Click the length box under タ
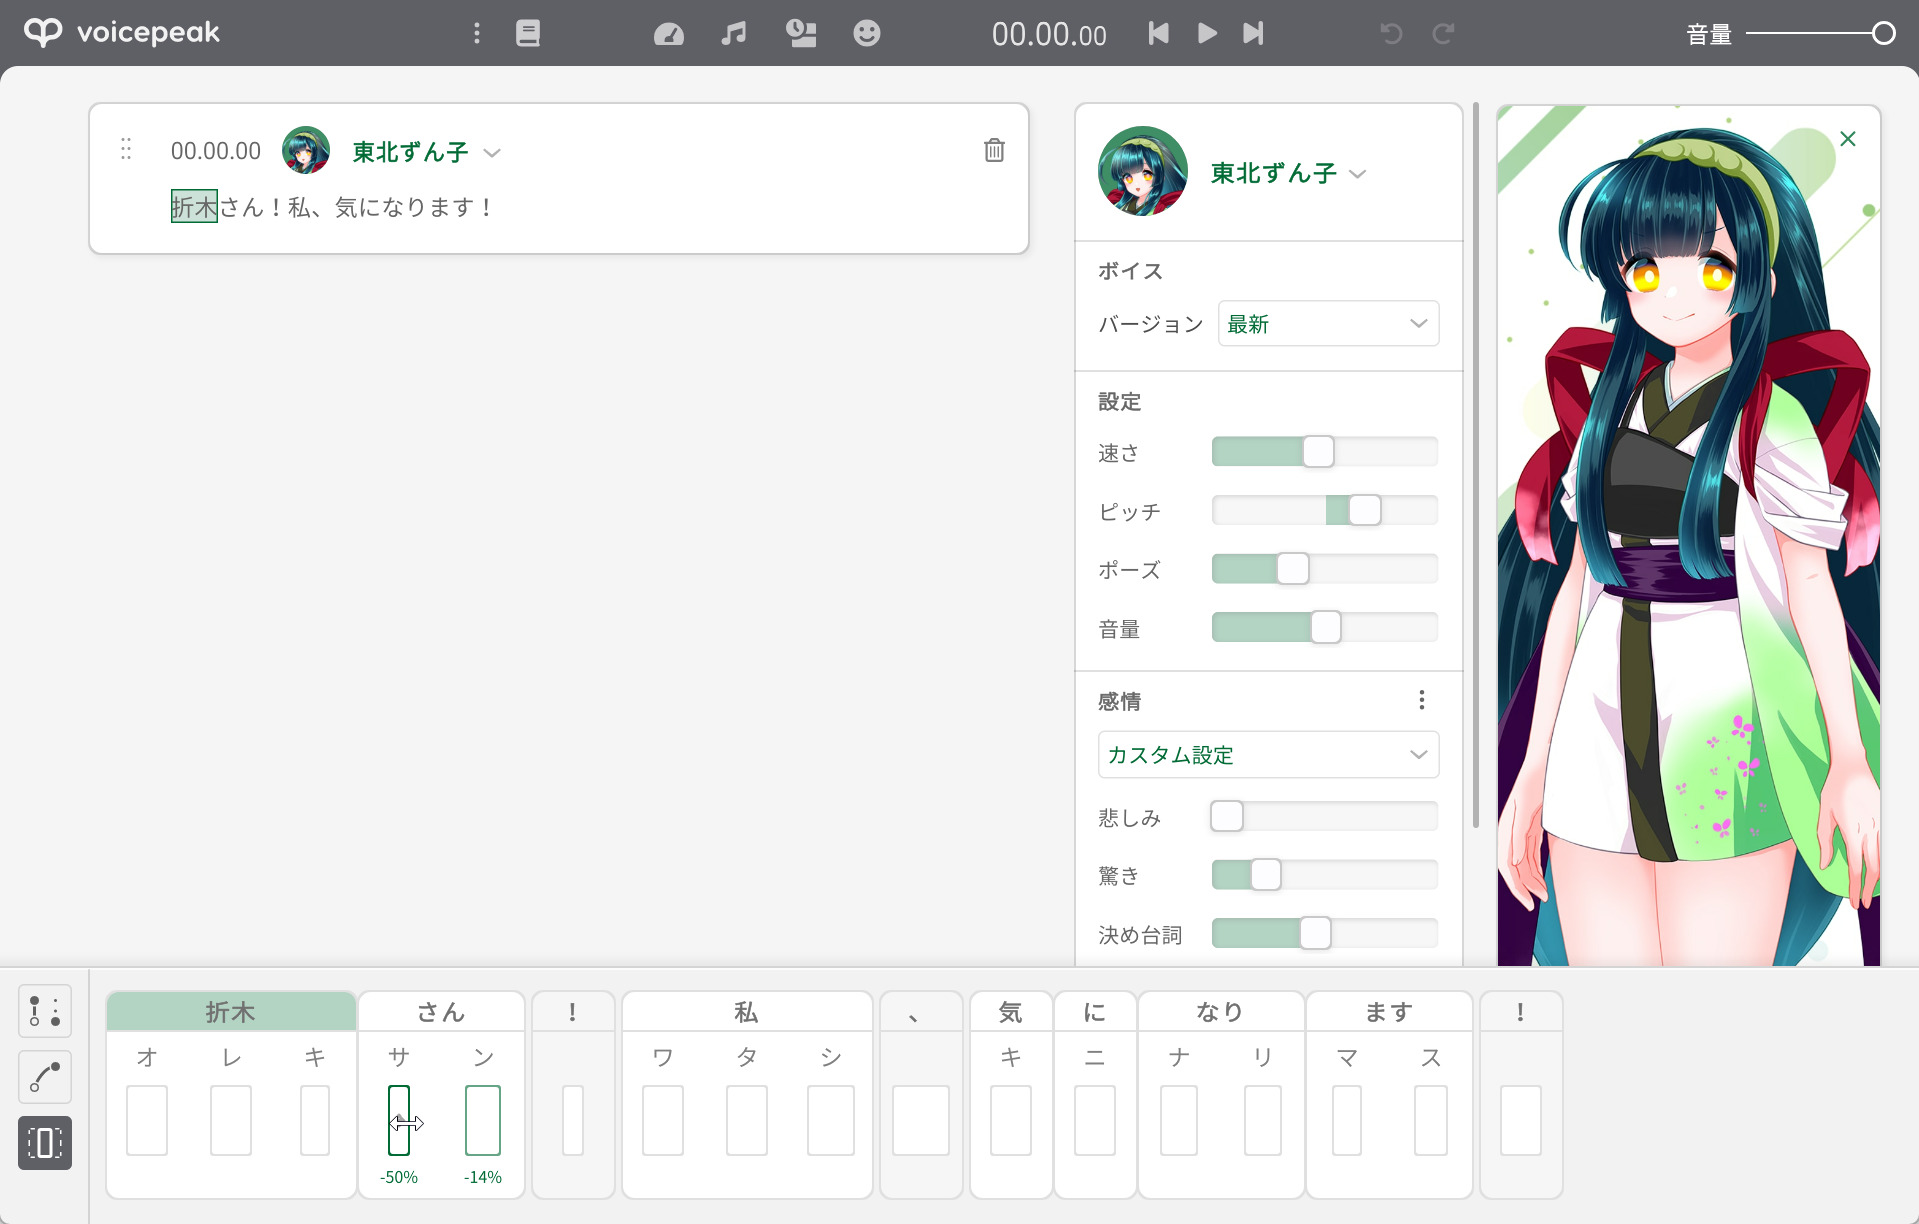Image resolution: width=1919 pixels, height=1224 pixels. [x=747, y=1120]
